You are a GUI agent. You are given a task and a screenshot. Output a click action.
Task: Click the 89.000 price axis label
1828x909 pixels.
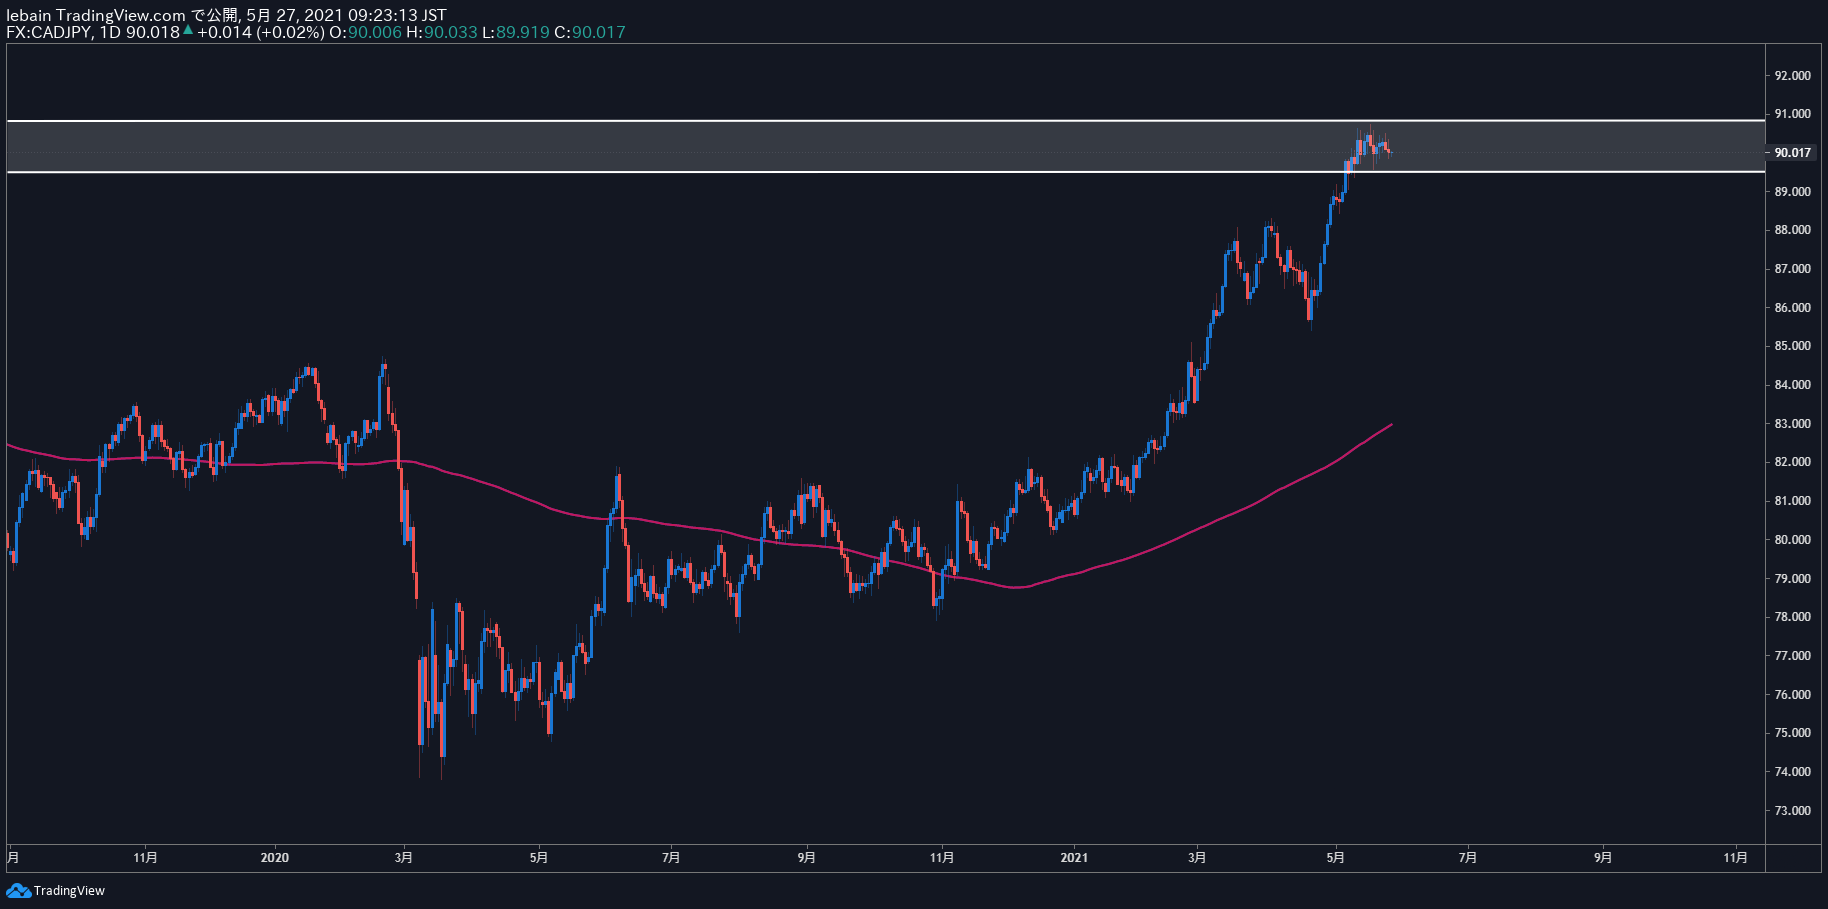(1792, 192)
